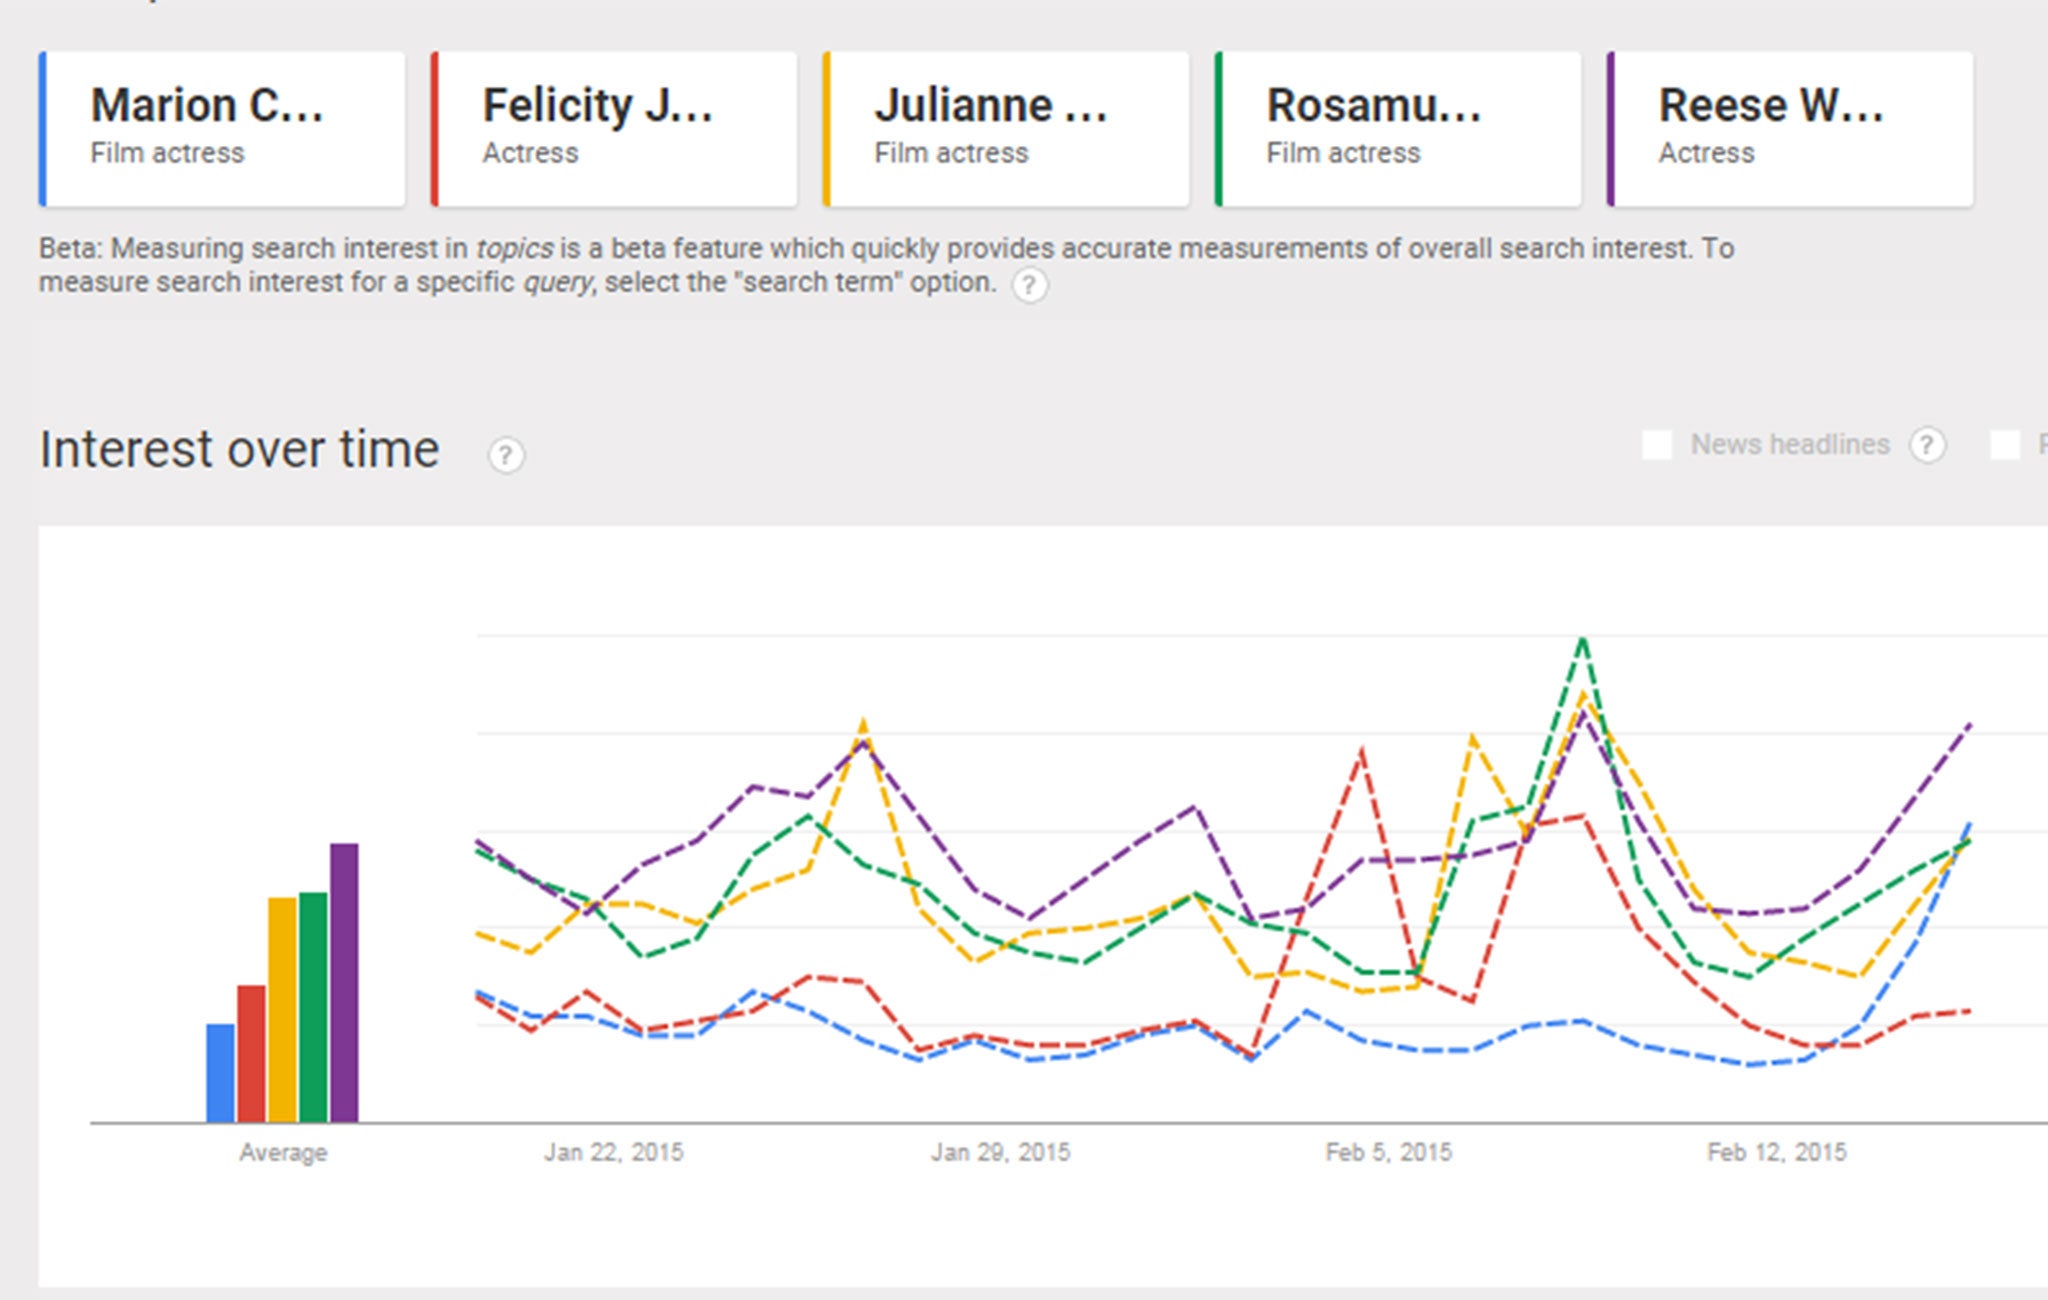Viewport: 2048px width, 1300px height.
Task: Click the red line's tallest spike
Action: pos(1362,750)
